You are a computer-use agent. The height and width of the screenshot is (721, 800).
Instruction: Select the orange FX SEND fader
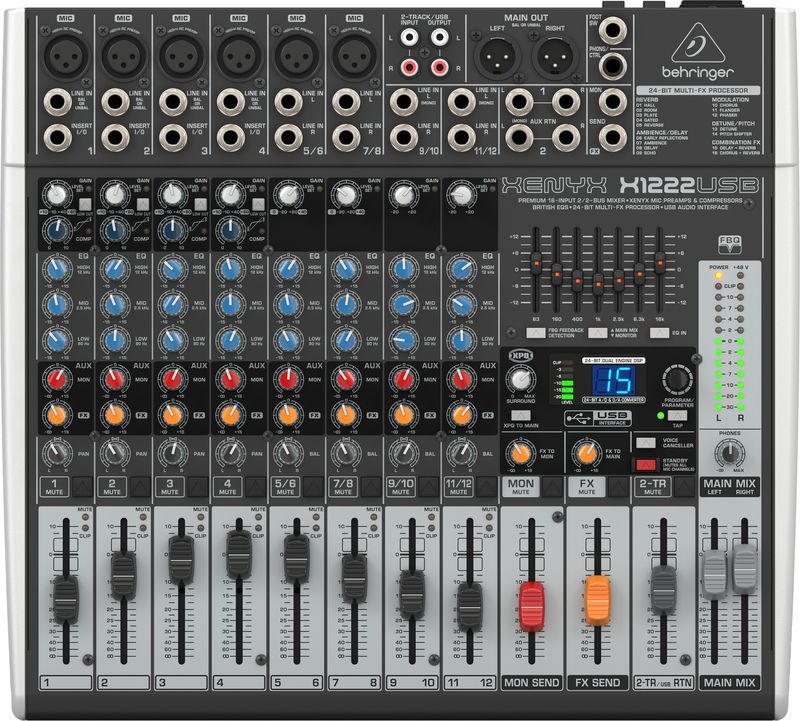click(x=597, y=599)
